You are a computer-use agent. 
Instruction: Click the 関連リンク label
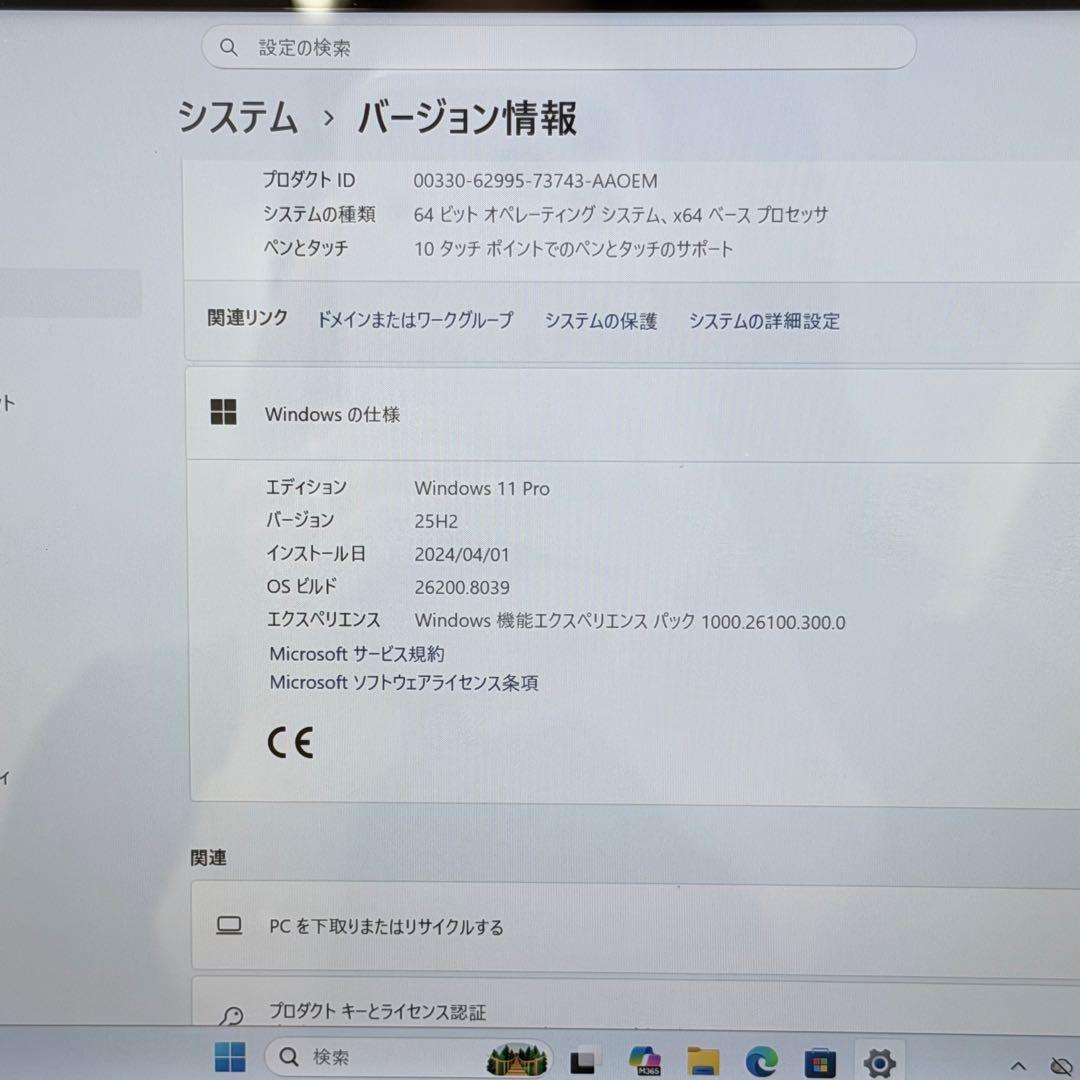coord(247,318)
